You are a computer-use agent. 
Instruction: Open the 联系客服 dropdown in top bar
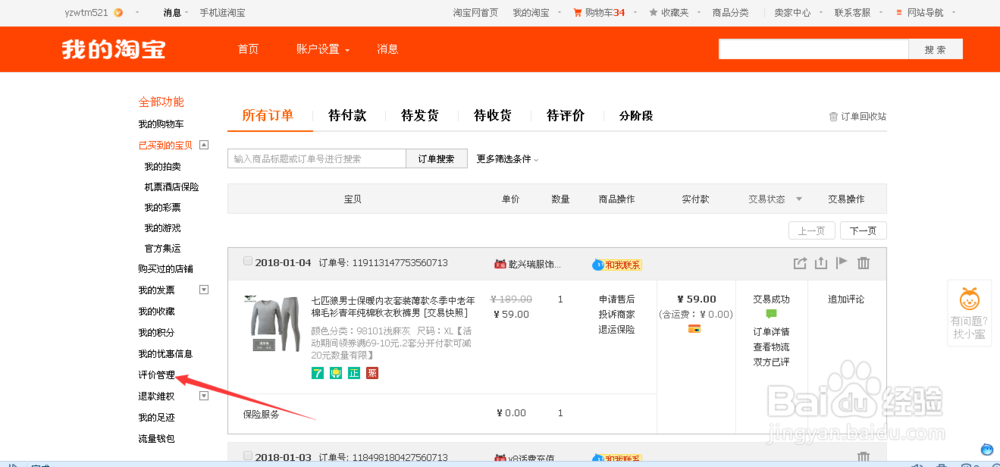click(856, 13)
